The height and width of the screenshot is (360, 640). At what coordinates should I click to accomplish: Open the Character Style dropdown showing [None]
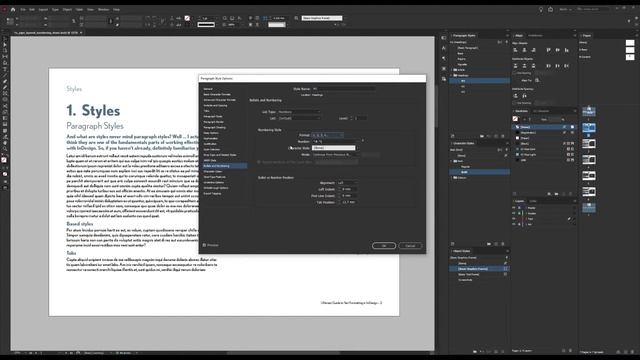pyautogui.click(x=333, y=148)
